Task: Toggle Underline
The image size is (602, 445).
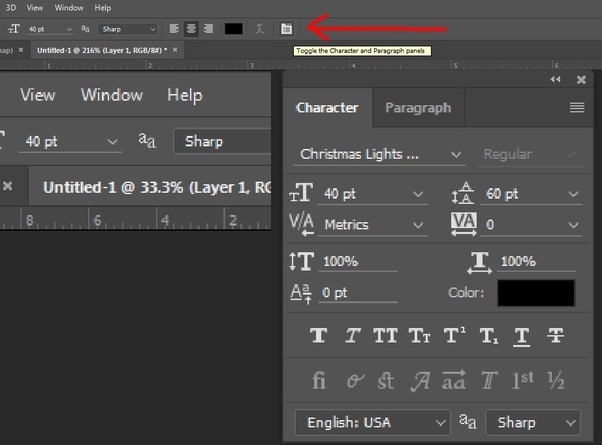Action: 522,337
